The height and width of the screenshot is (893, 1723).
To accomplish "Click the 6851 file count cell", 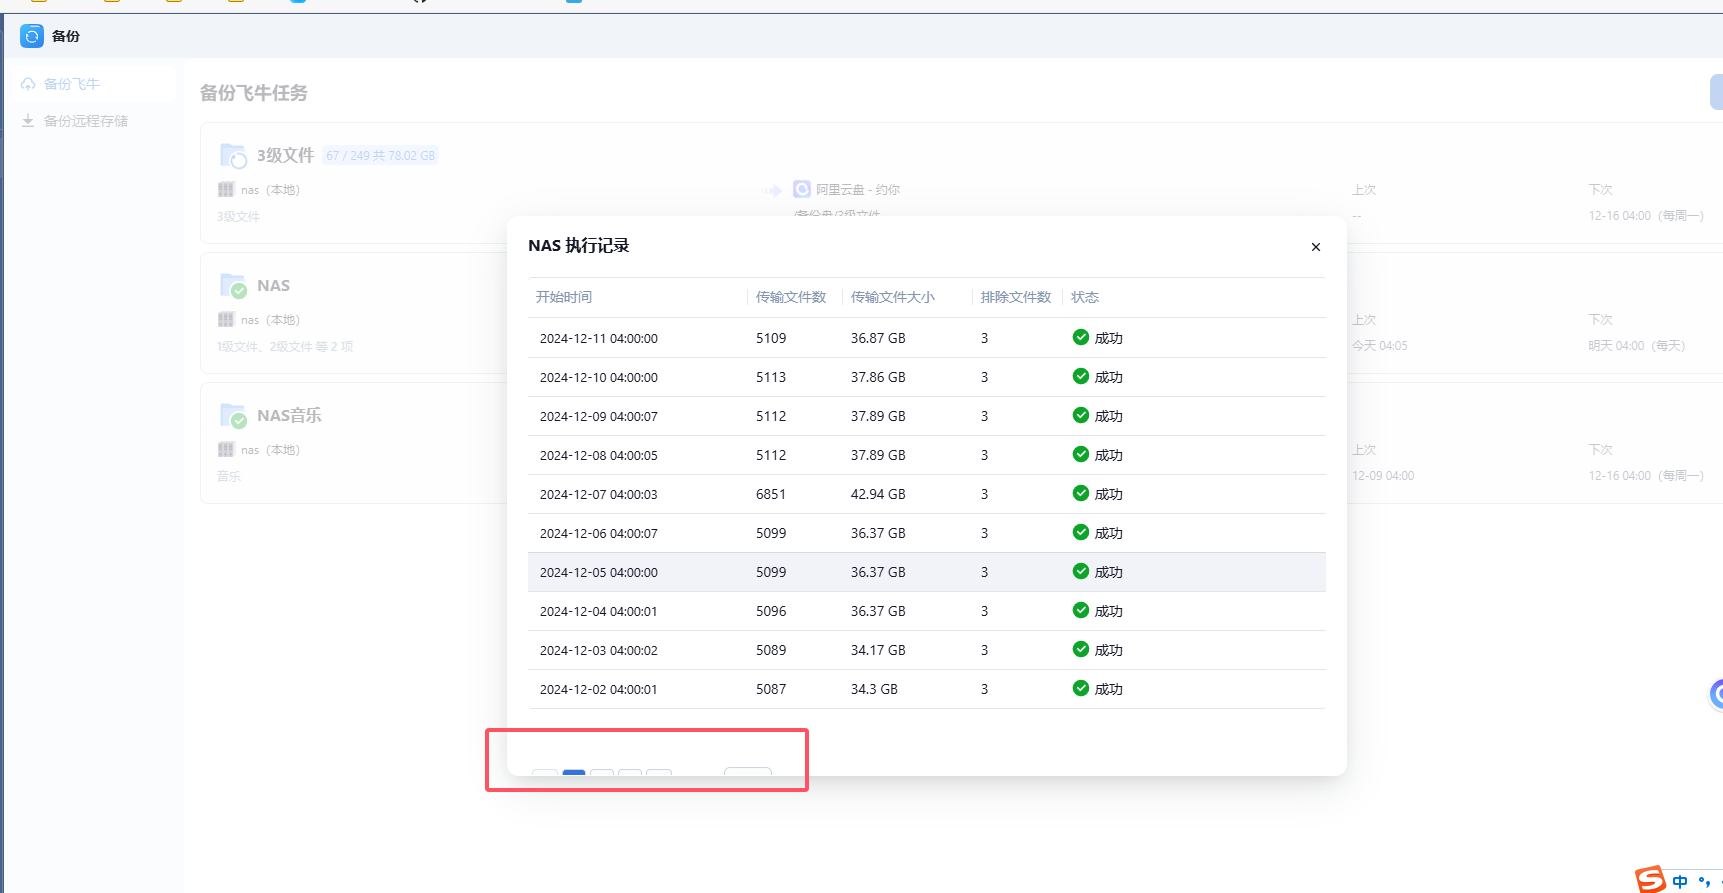I will click(771, 495).
